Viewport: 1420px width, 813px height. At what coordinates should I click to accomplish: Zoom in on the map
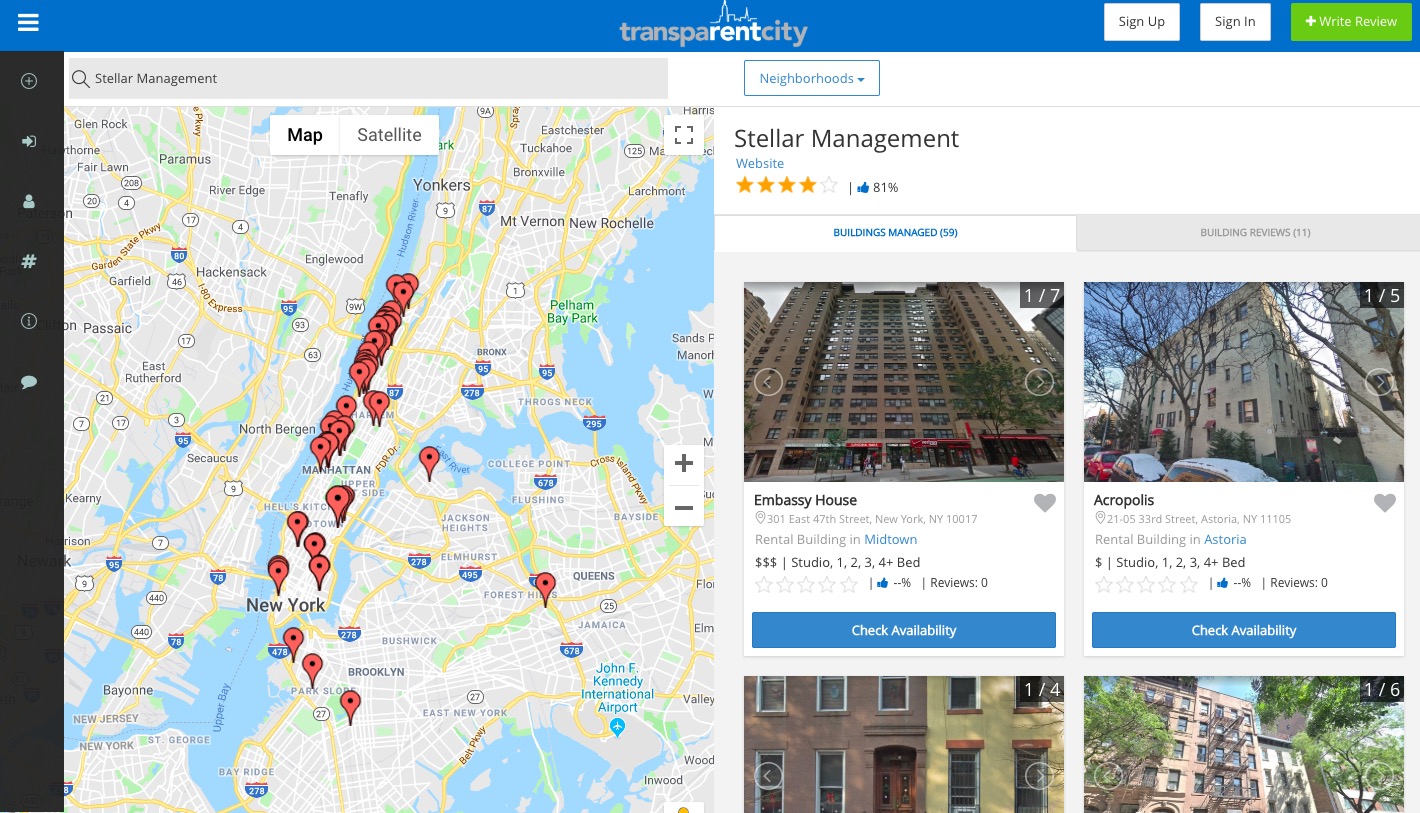click(x=684, y=463)
